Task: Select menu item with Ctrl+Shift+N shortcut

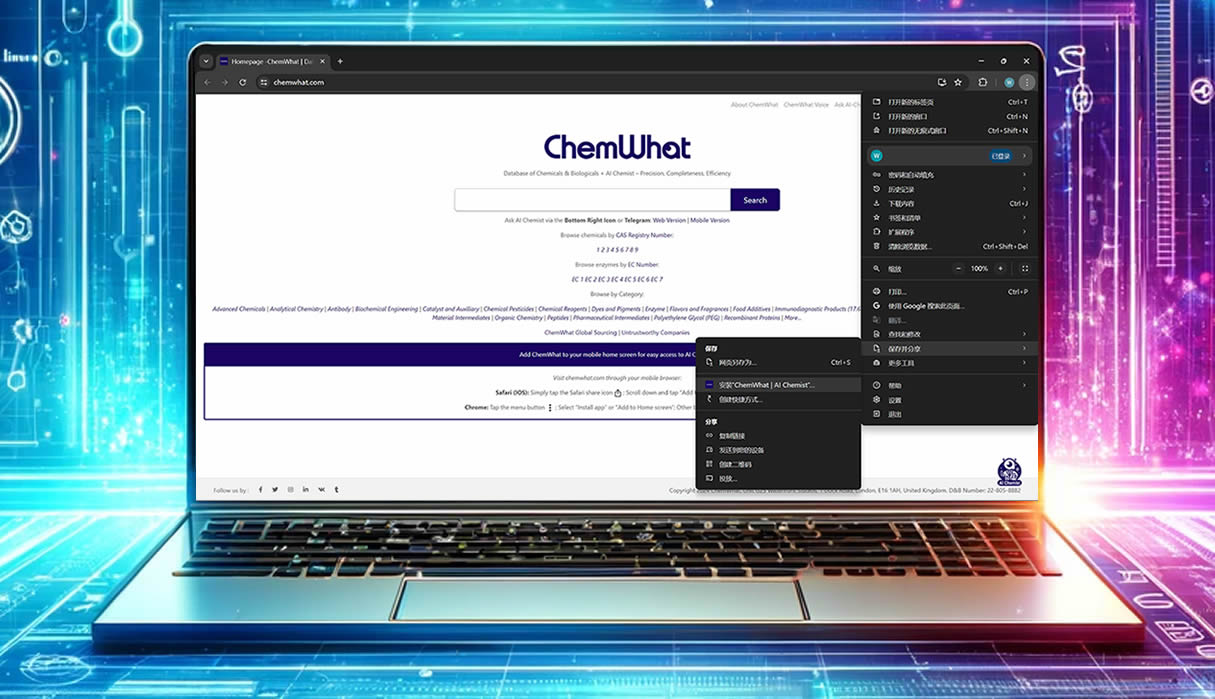Action: (x=950, y=131)
